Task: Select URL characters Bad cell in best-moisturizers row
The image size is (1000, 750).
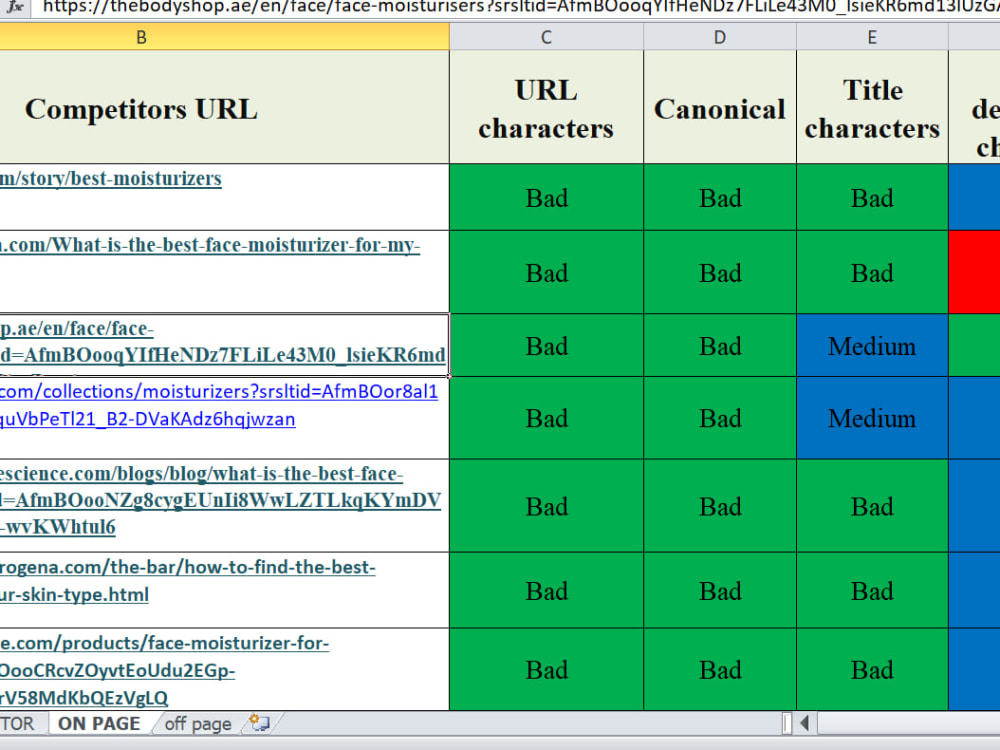Action: click(547, 197)
